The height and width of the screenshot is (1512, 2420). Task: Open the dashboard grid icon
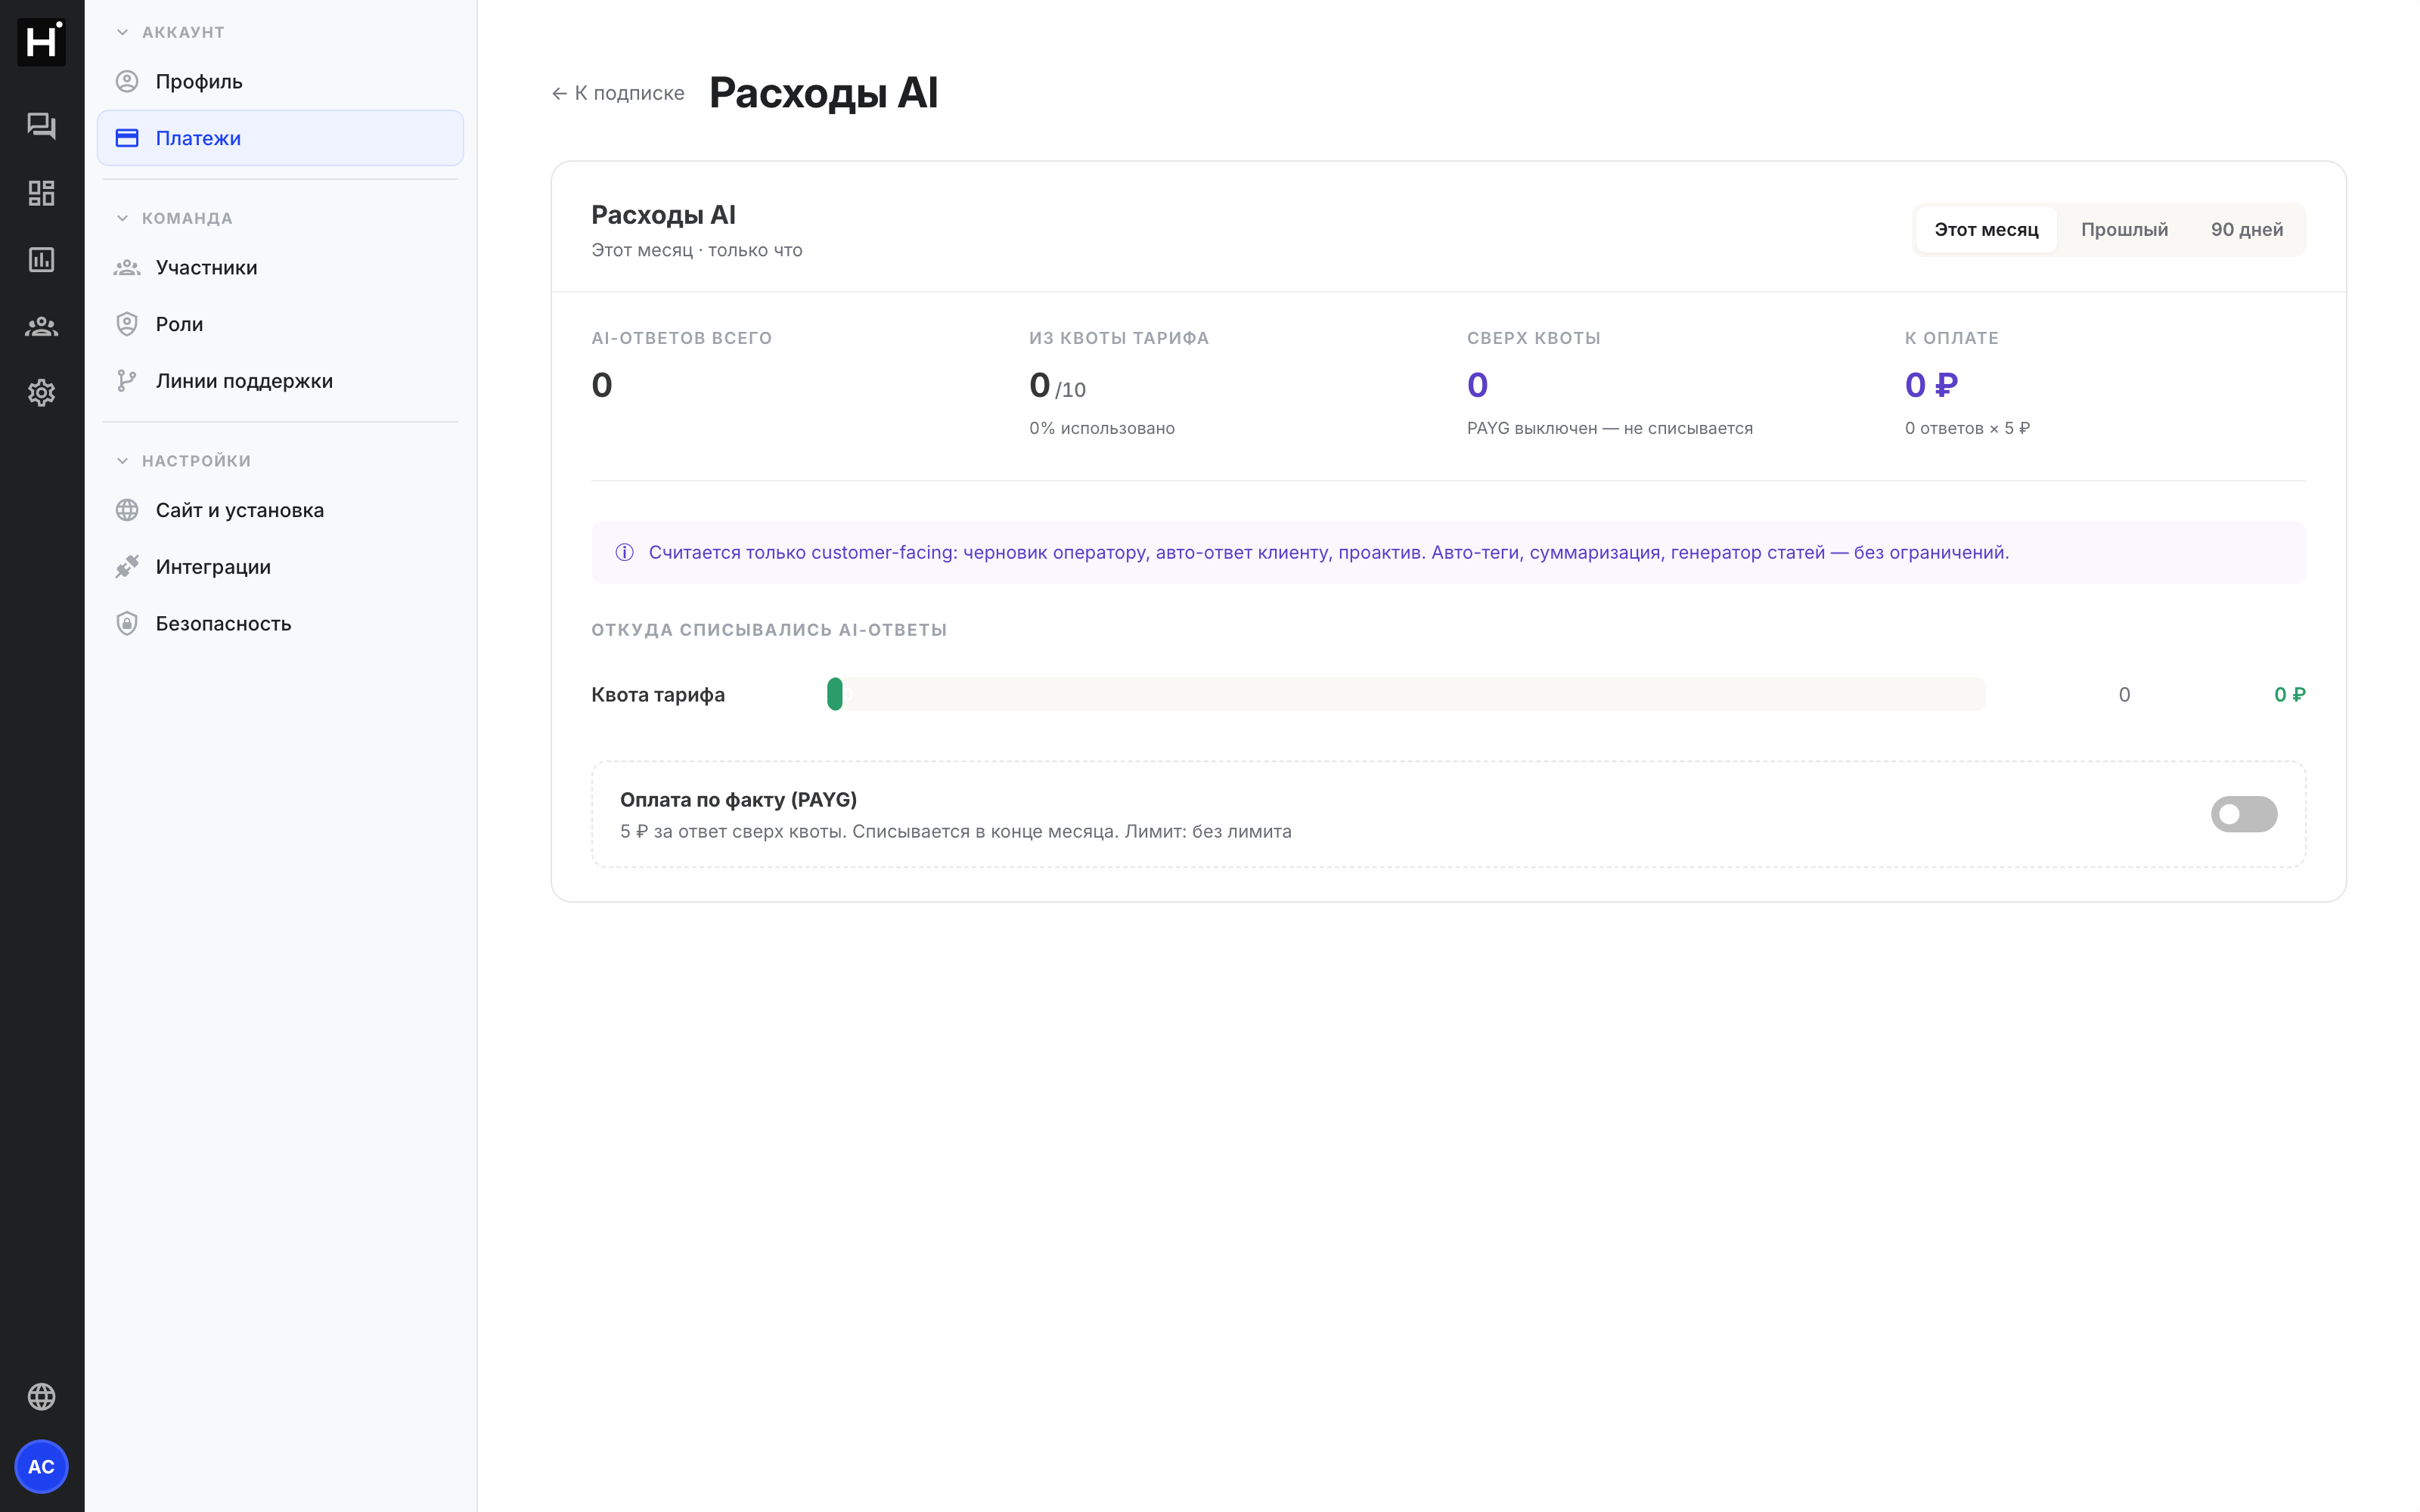point(41,192)
